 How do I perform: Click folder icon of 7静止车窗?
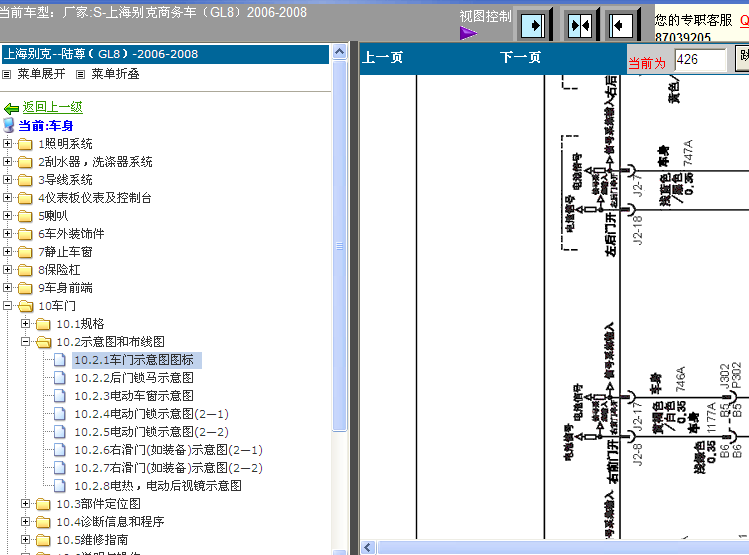click(25, 252)
